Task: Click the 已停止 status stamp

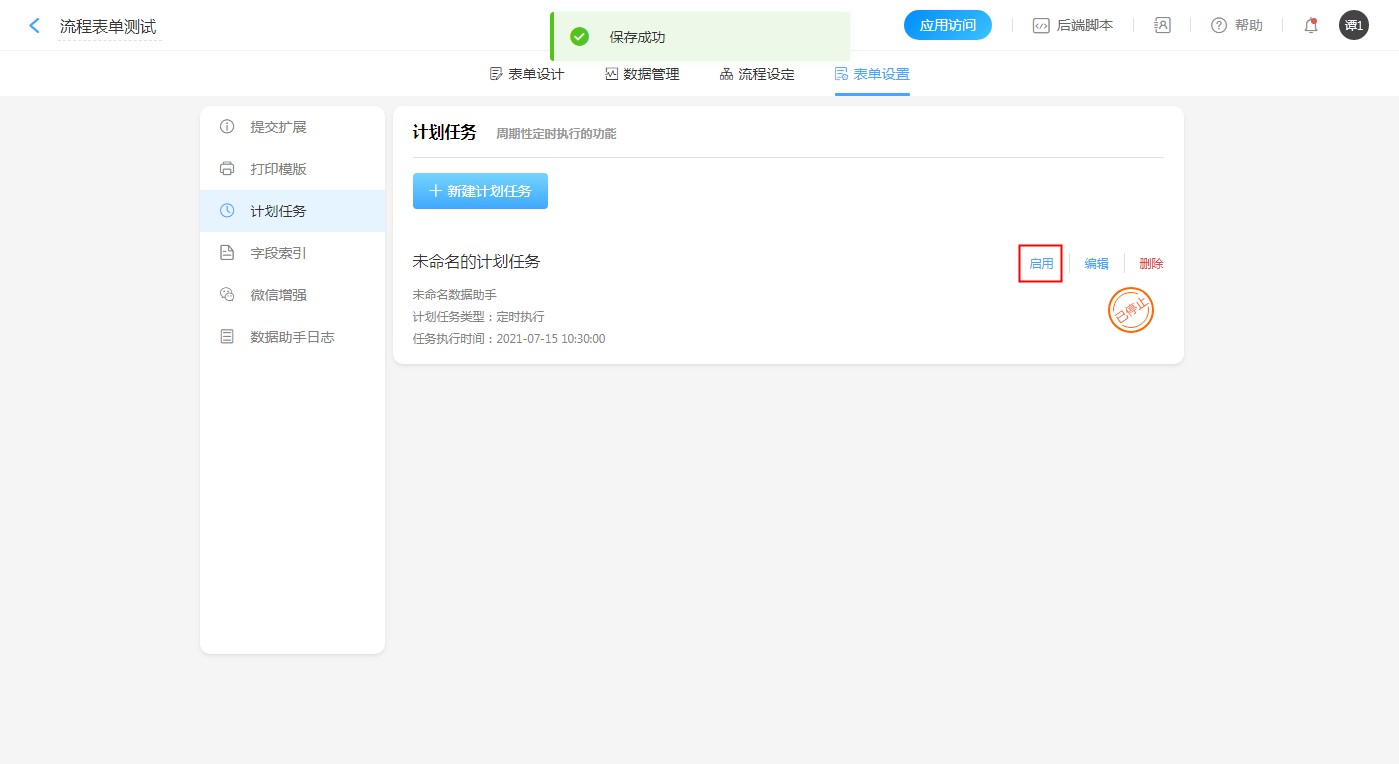Action: [x=1130, y=310]
